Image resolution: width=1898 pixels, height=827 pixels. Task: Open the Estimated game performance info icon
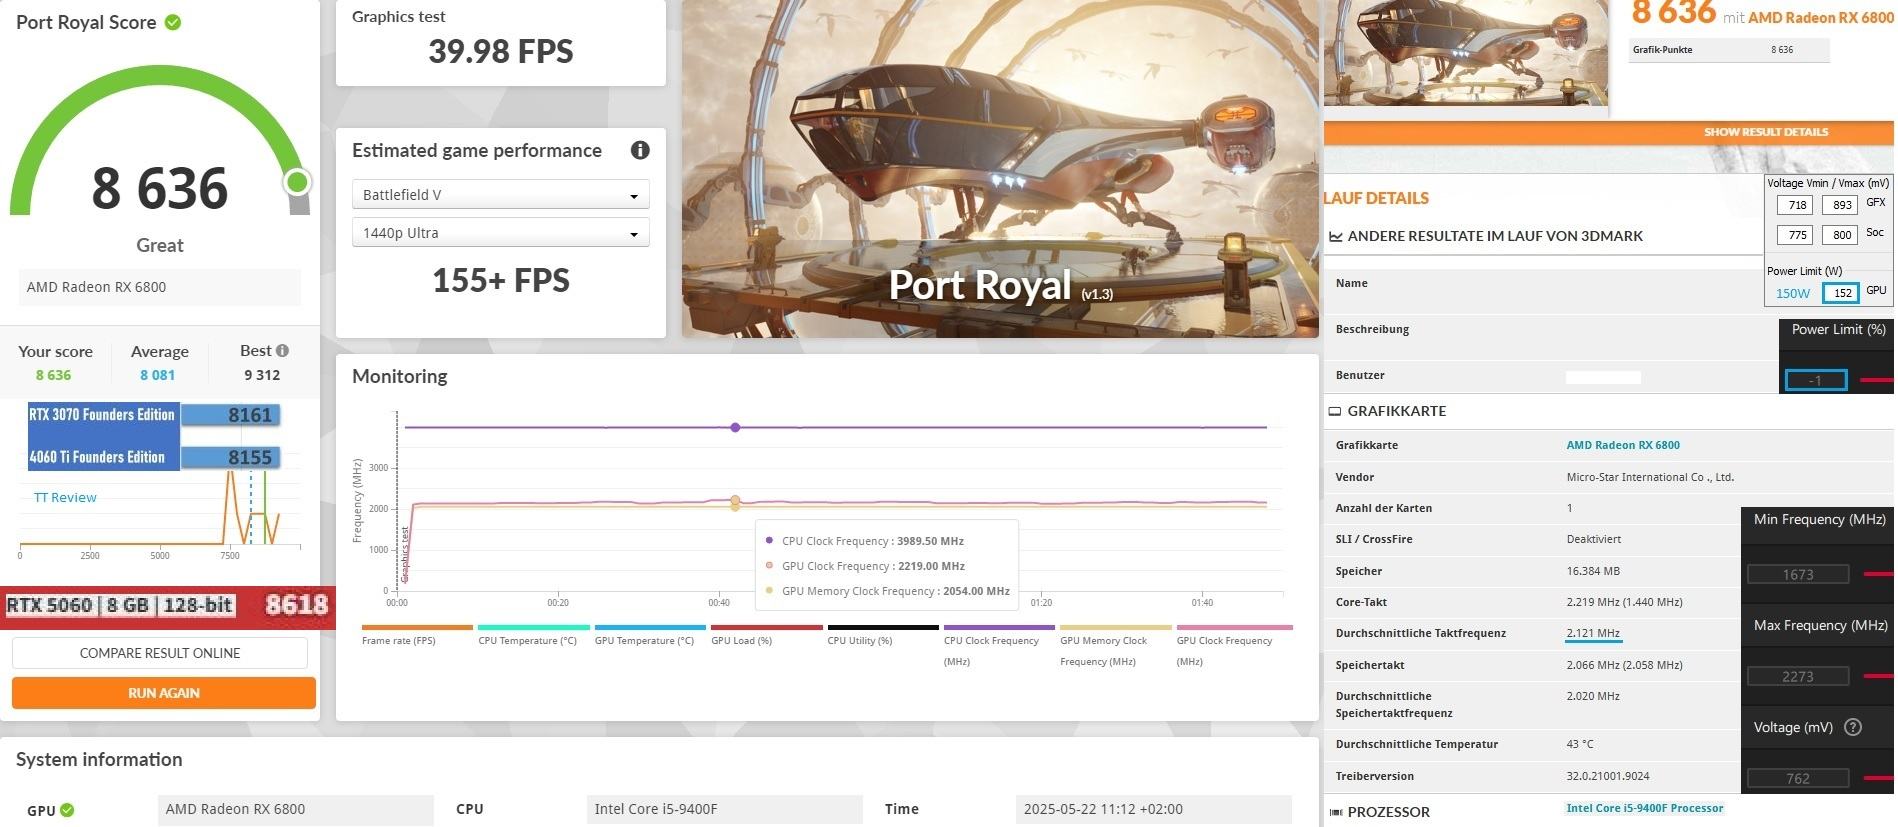coord(640,150)
